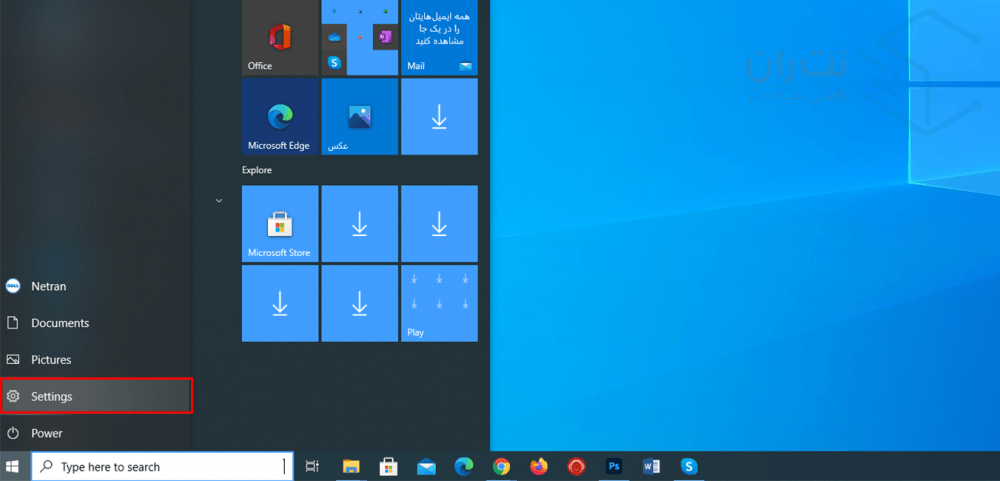Open the Office tile
Screen dimensions: 1000x481
coord(280,37)
